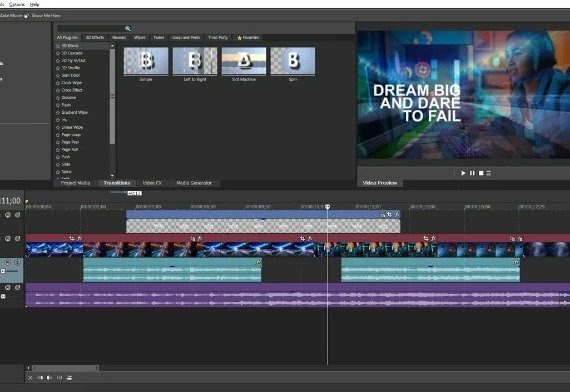Image resolution: width=570 pixels, height=392 pixels.
Task: Click the timeline scroll-left arrow
Action: 28,368
